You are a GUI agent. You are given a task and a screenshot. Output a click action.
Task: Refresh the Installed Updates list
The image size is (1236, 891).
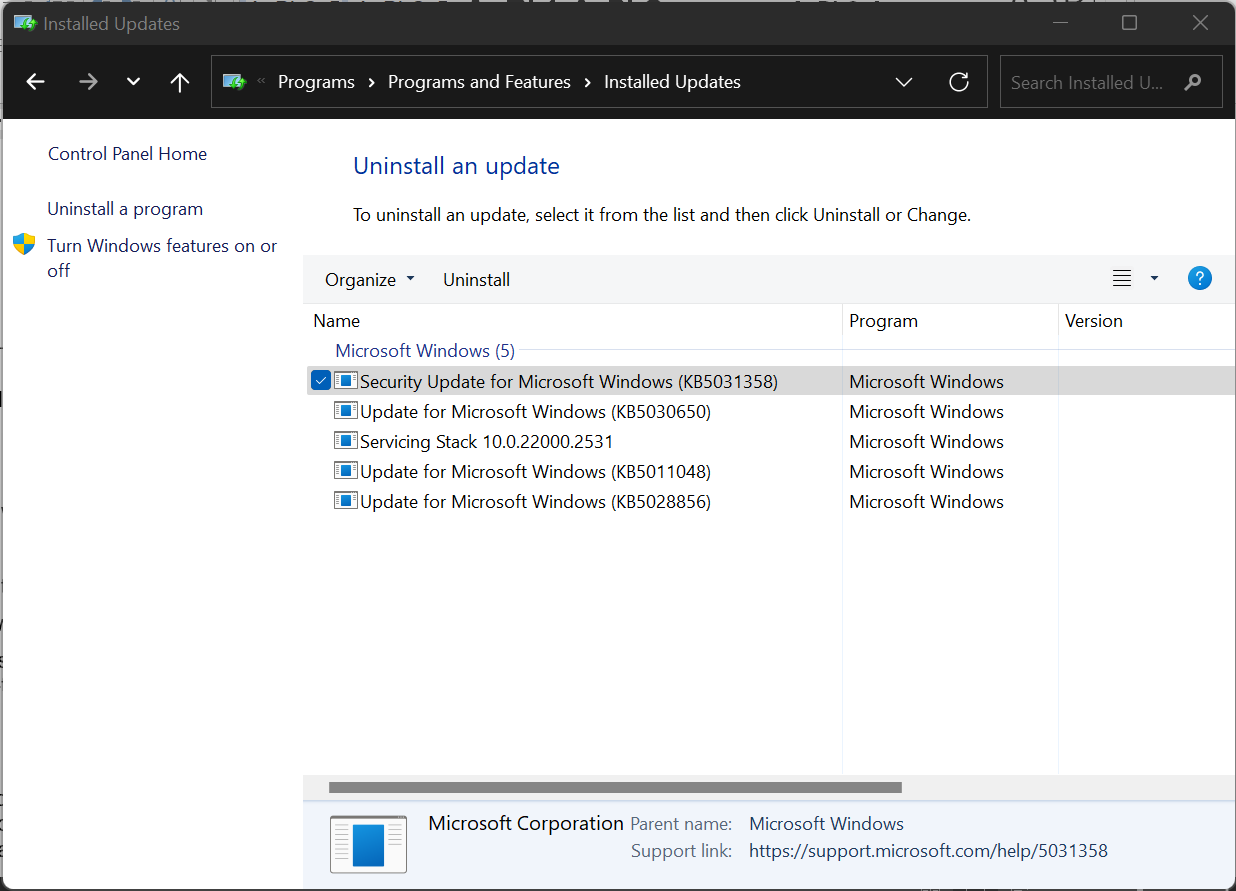tap(959, 82)
